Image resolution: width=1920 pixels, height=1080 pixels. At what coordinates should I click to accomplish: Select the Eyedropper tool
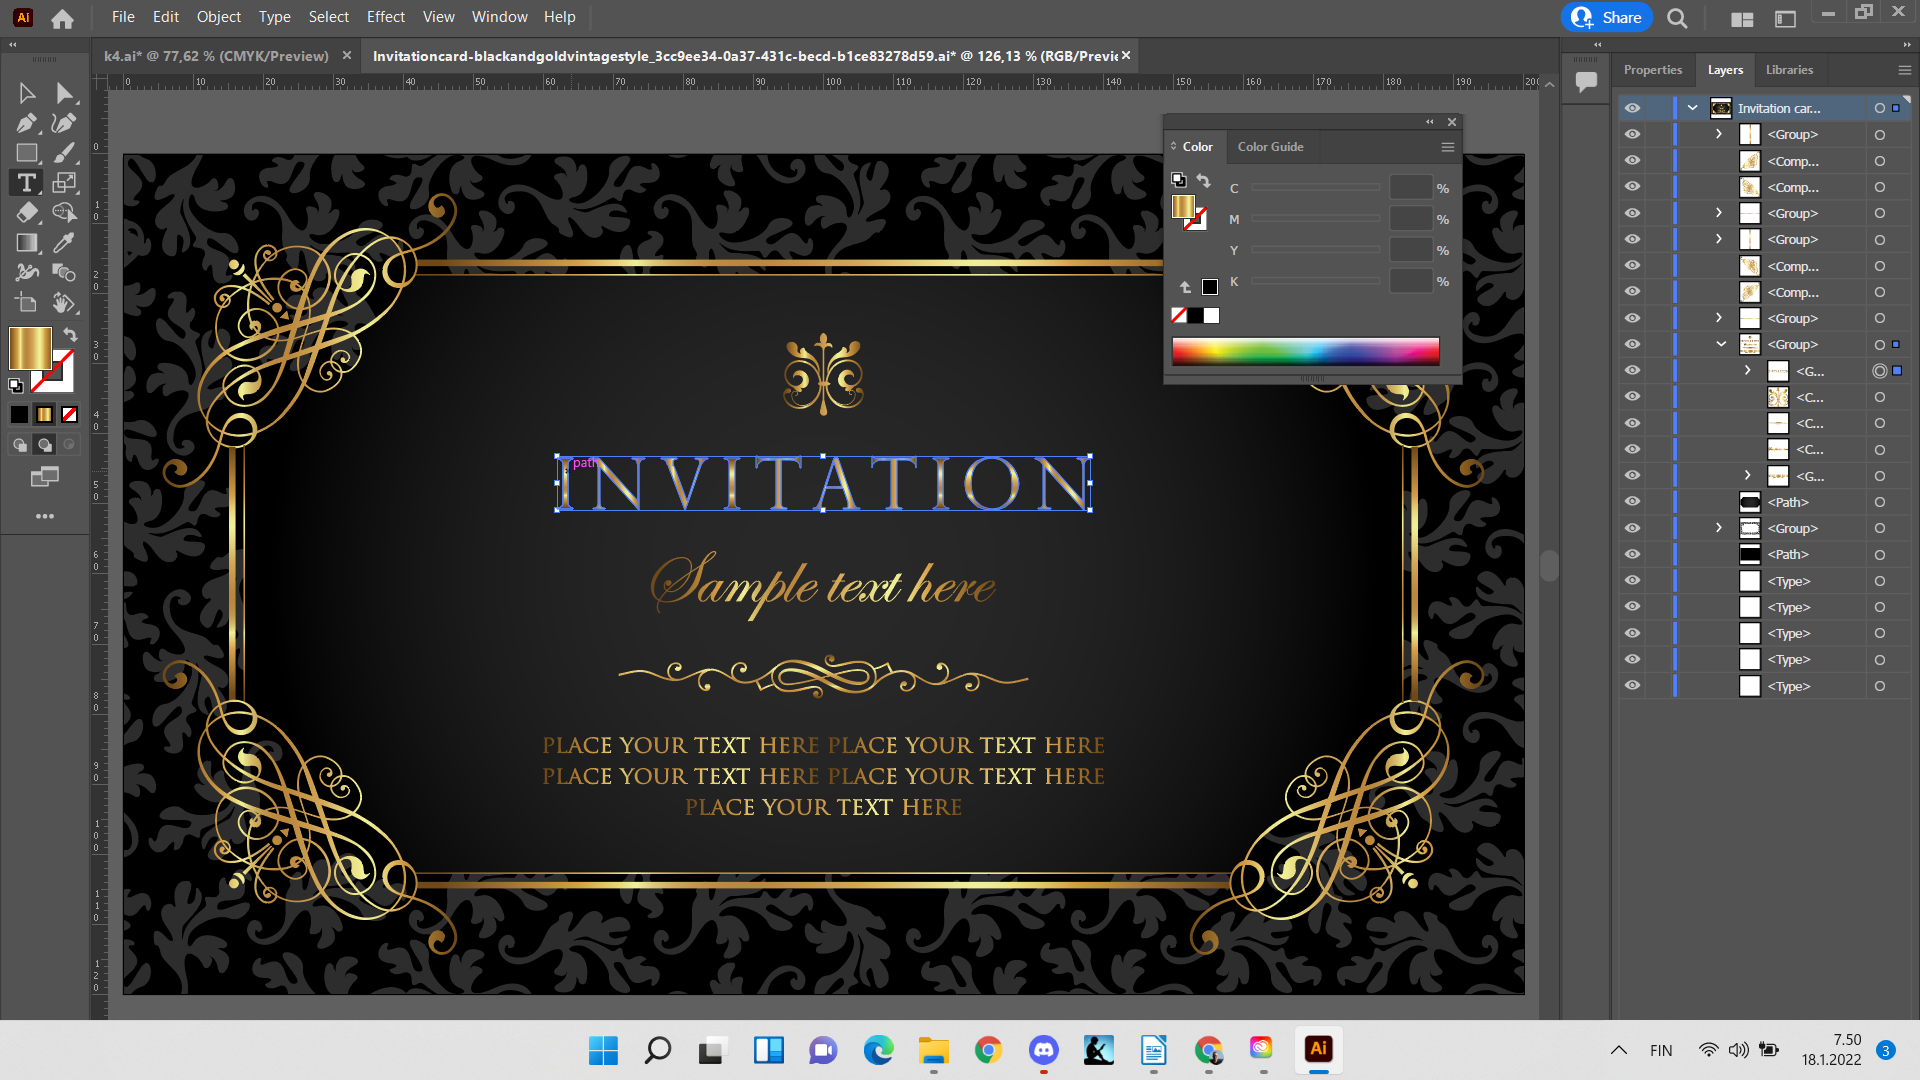coord(64,243)
